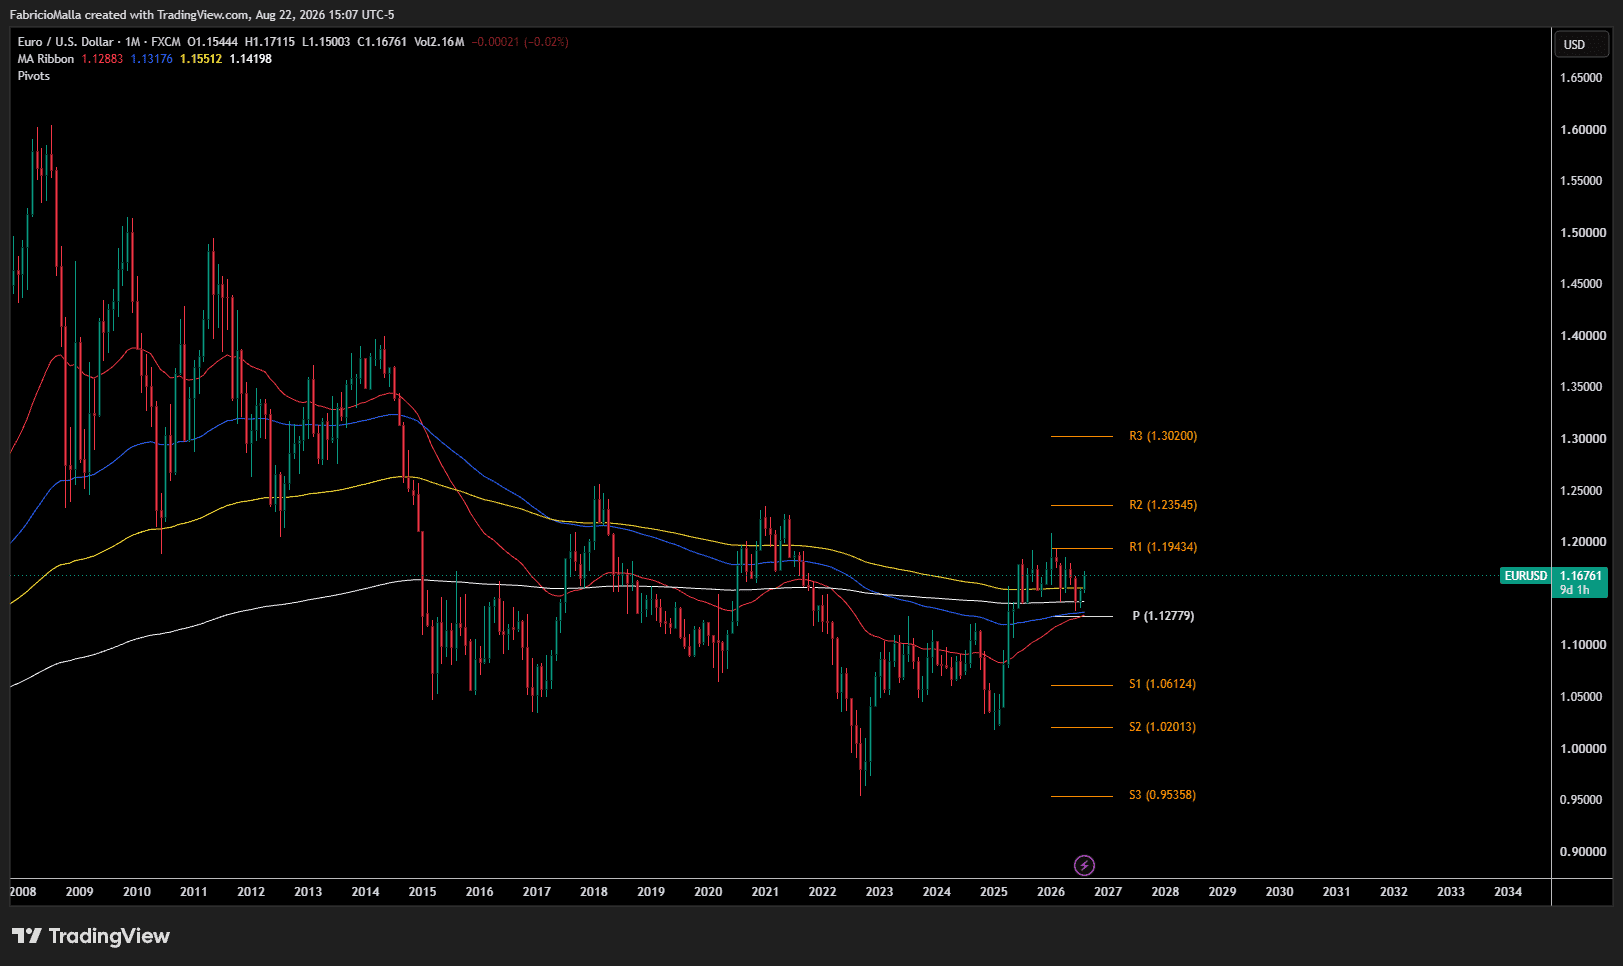The image size is (1623, 966).
Task: Click the yellow MA value 1.15512
Action: 201,59
